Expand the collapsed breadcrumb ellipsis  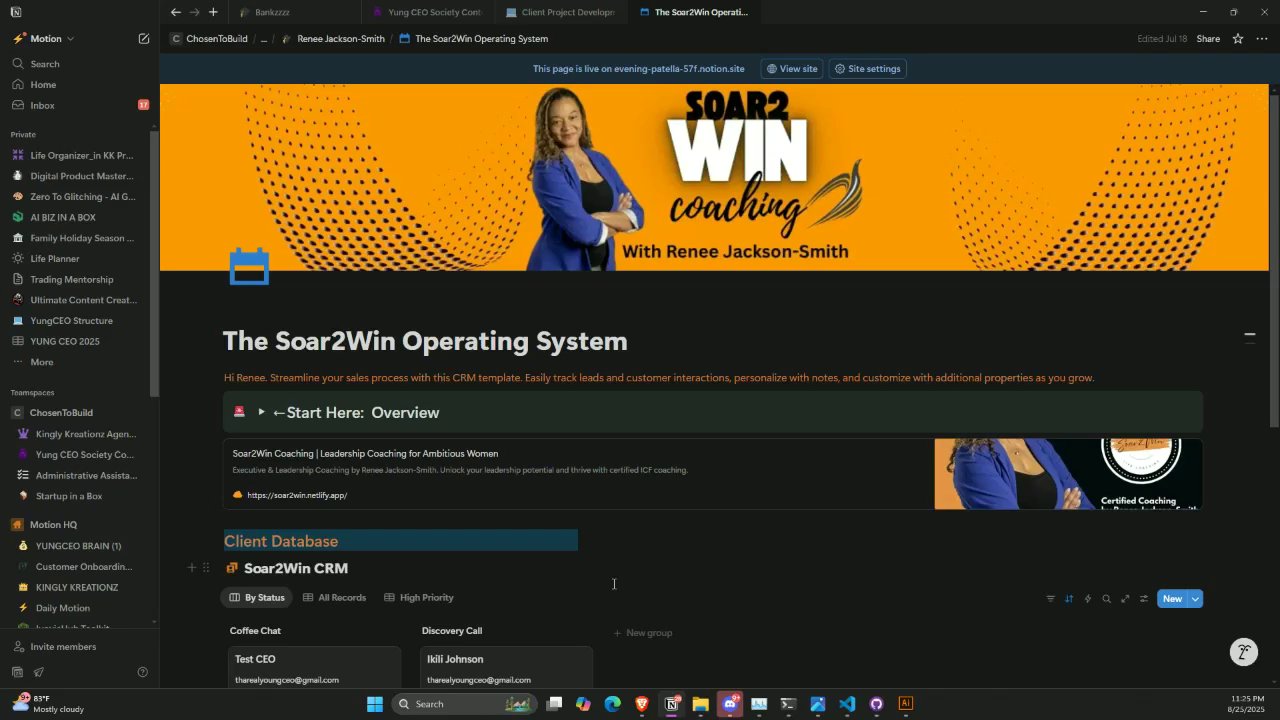click(x=264, y=39)
